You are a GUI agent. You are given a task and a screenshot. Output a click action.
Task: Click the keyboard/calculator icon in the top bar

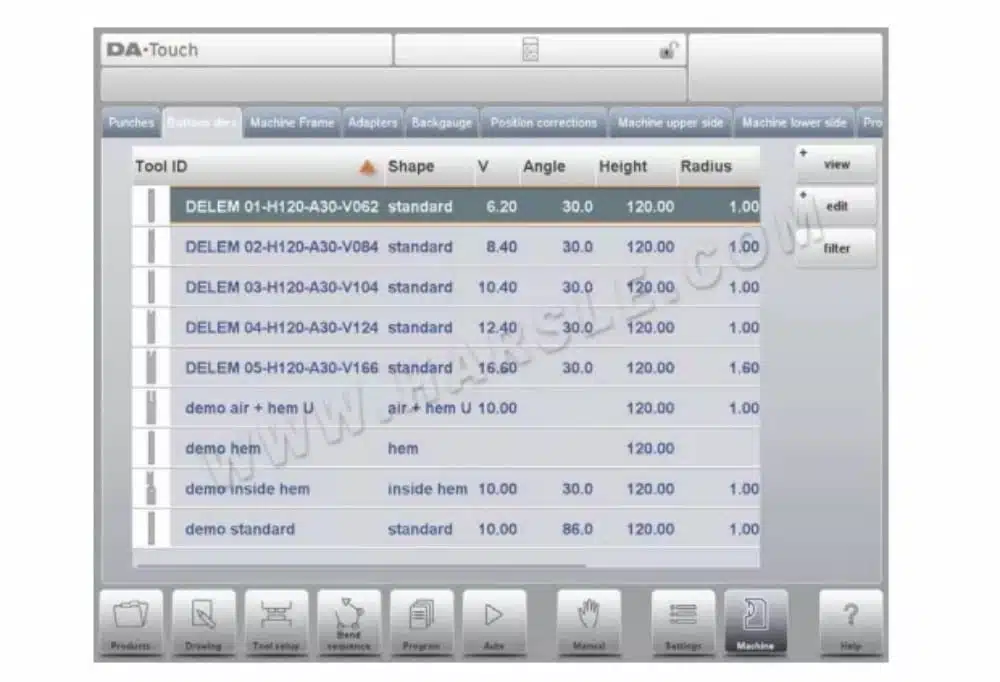530,49
